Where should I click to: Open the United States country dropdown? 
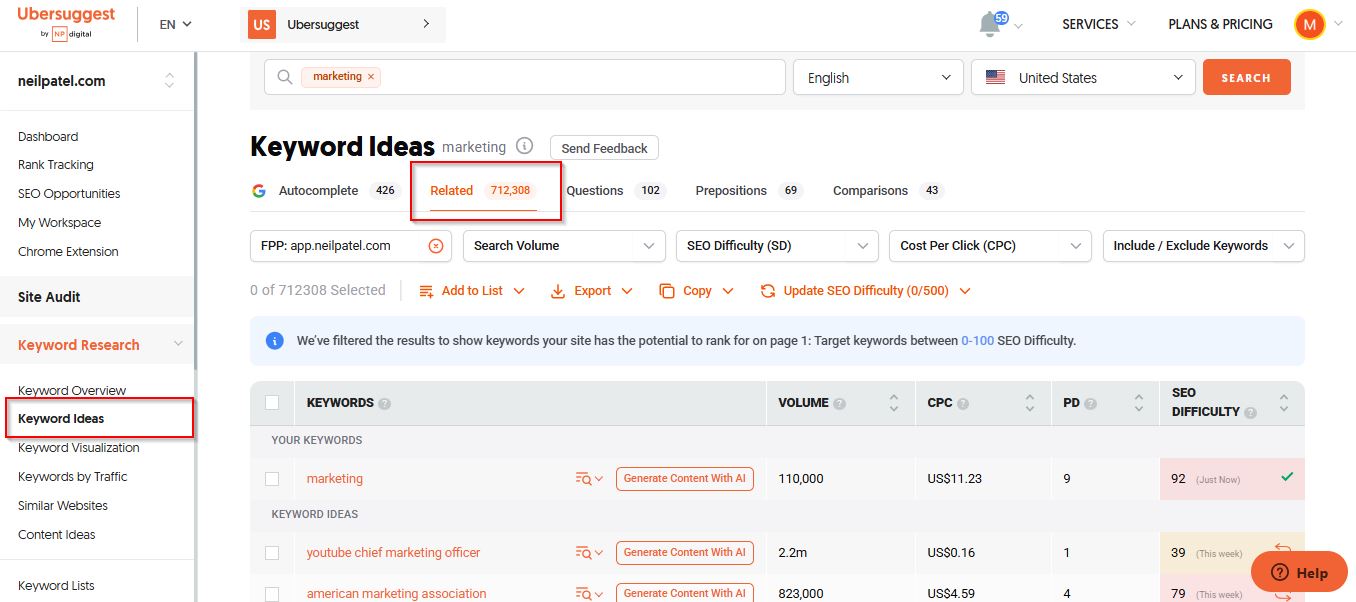(x=1083, y=78)
